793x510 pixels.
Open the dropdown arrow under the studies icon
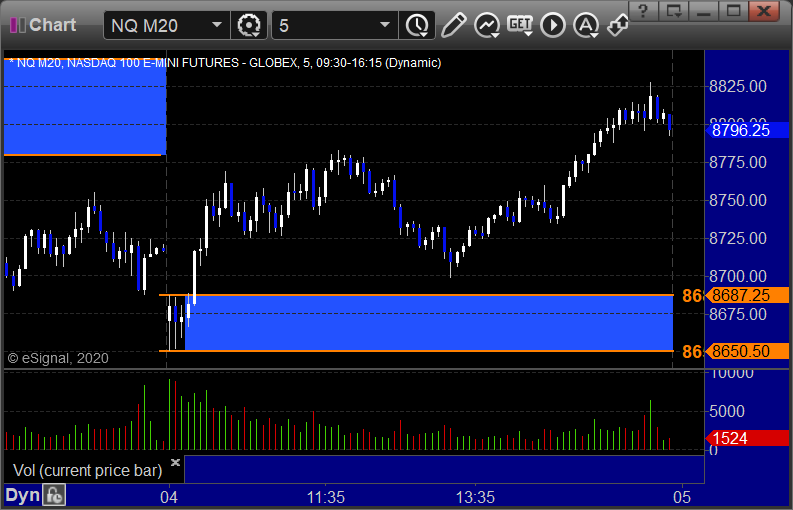[494, 34]
